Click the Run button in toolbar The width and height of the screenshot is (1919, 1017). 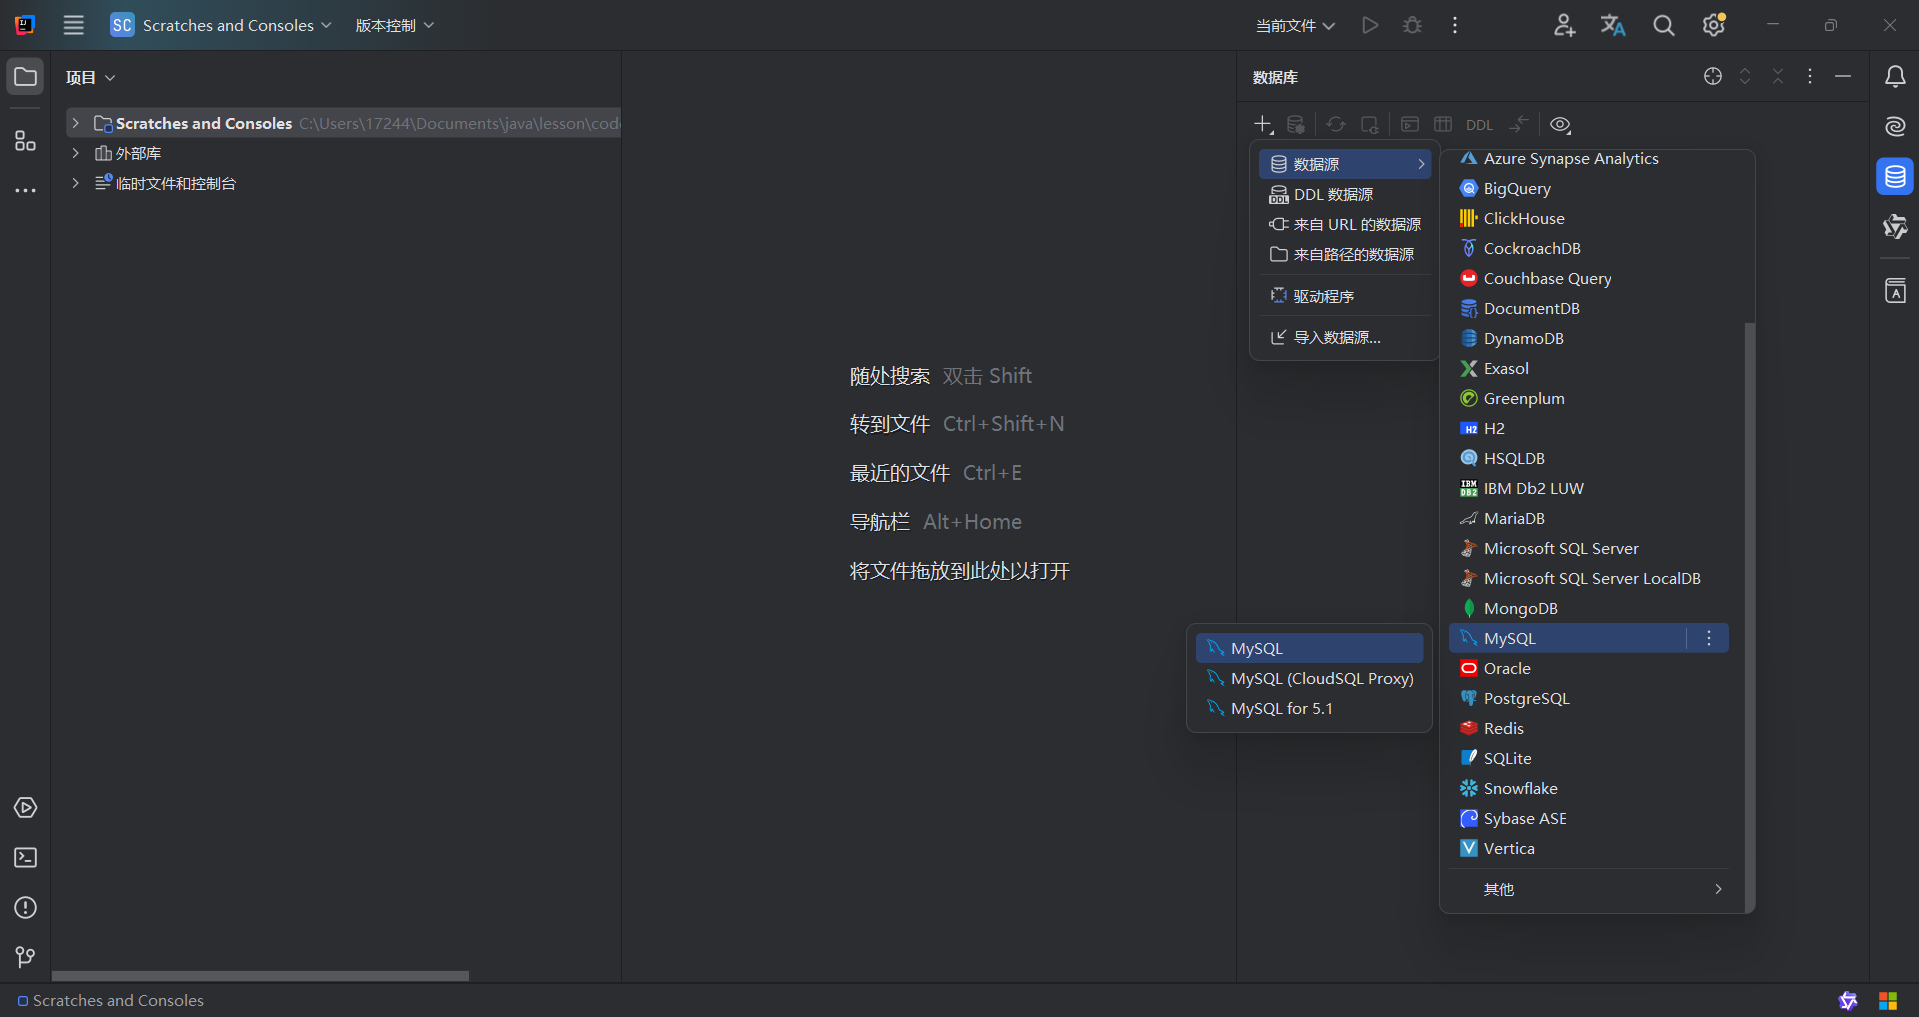[x=1370, y=25]
